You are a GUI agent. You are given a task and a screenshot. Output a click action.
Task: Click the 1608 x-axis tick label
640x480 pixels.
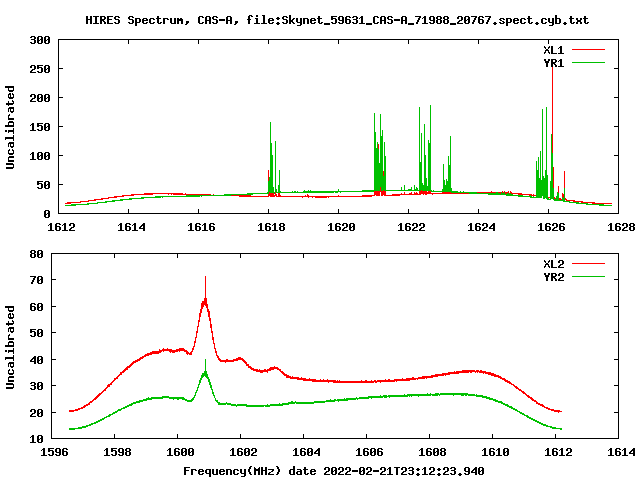[432, 452]
